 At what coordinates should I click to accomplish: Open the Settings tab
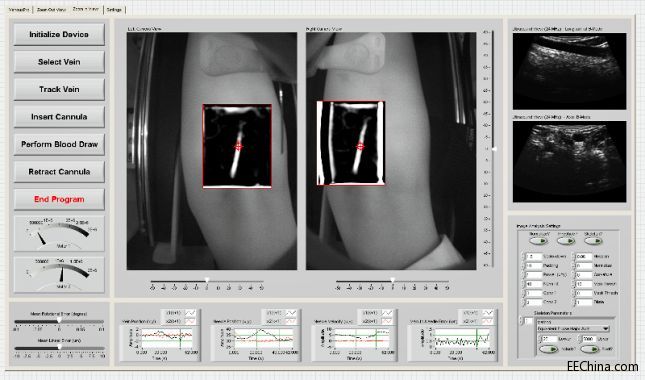click(x=114, y=9)
